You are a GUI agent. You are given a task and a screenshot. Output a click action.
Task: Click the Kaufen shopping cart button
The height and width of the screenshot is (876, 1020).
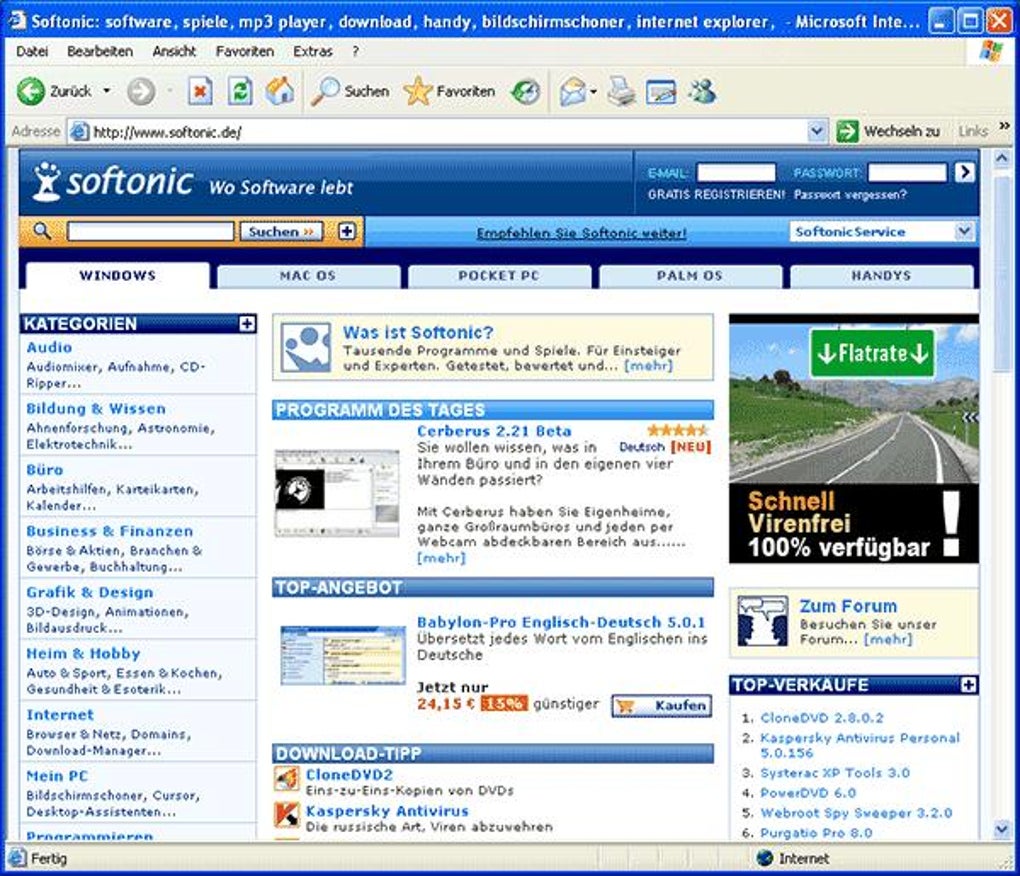tap(662, 706)
